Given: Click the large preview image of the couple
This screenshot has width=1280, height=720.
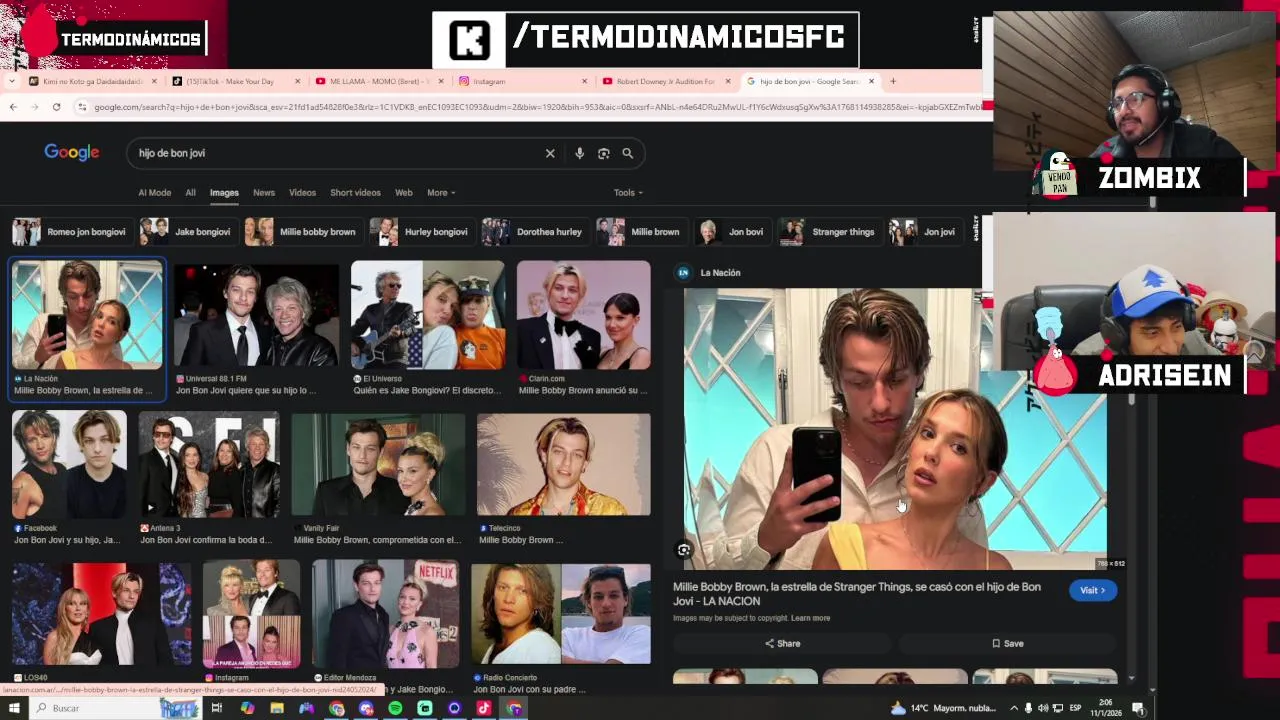Looking at the screenshot, I should [895, 430].
